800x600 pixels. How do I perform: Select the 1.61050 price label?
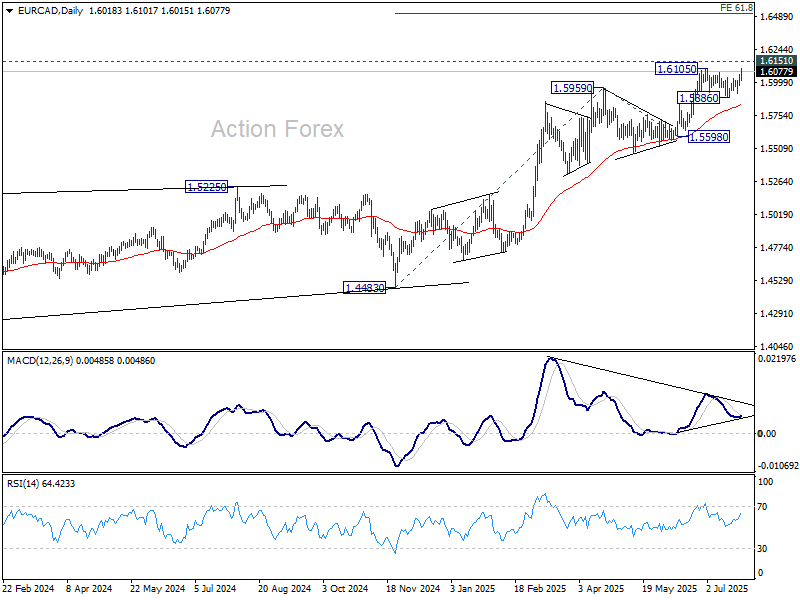pyautogui.click(x=677, y=68)
